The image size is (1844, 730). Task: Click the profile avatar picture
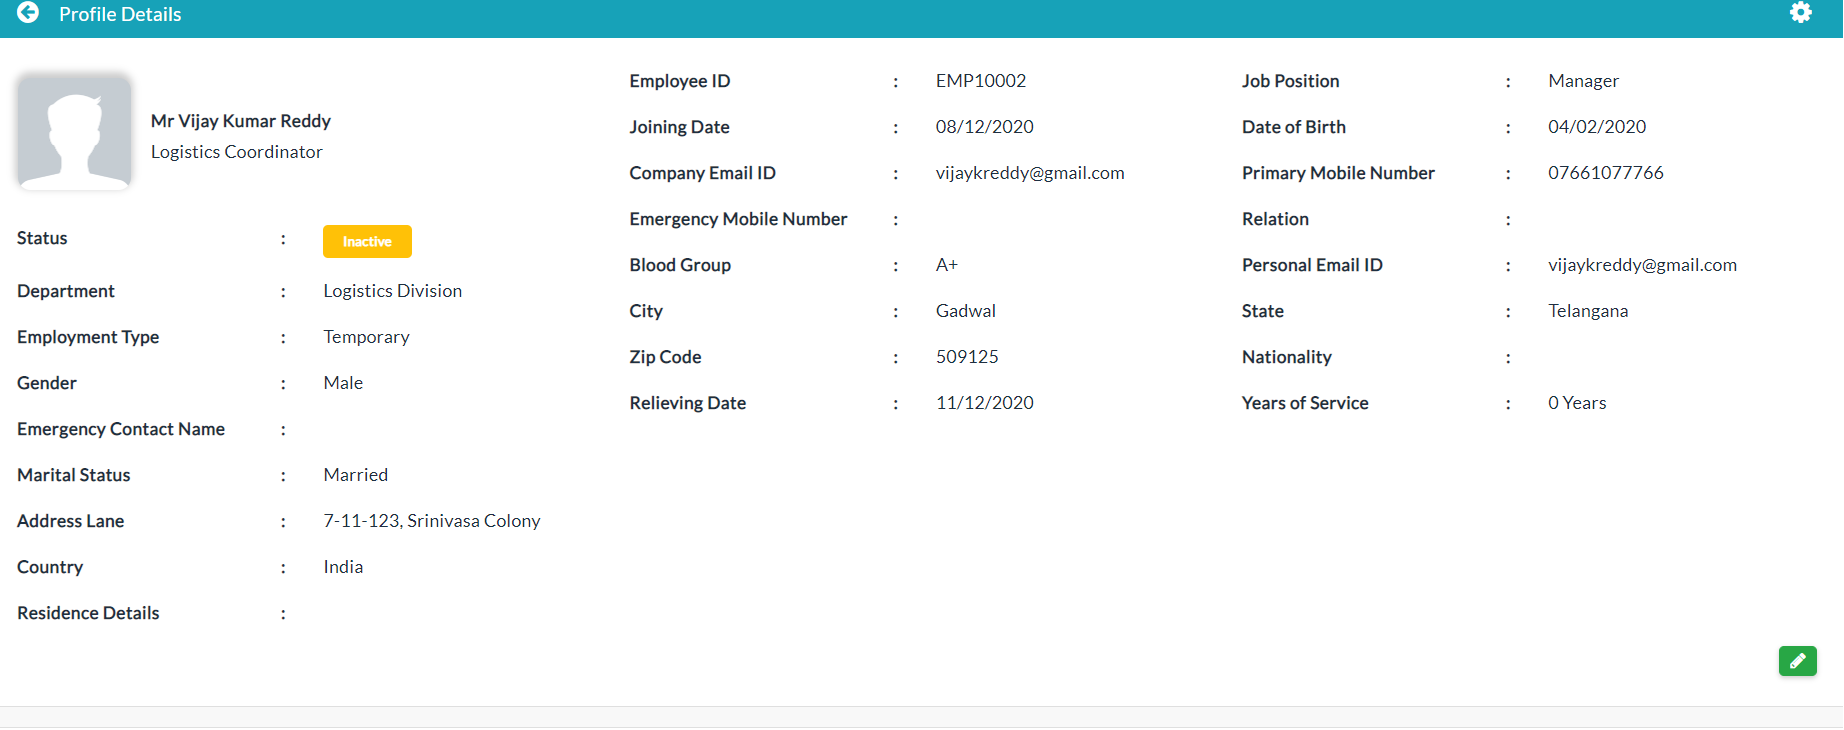click(74, 132)
